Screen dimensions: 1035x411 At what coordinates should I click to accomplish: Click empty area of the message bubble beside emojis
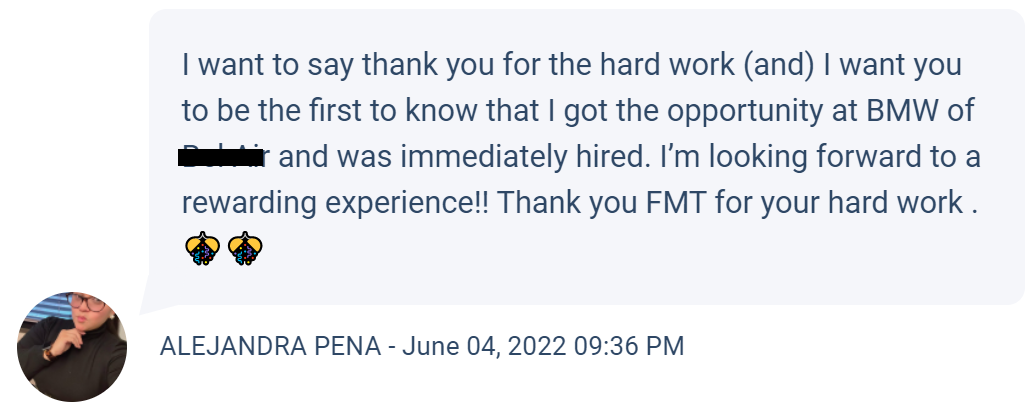click(594, 251)
